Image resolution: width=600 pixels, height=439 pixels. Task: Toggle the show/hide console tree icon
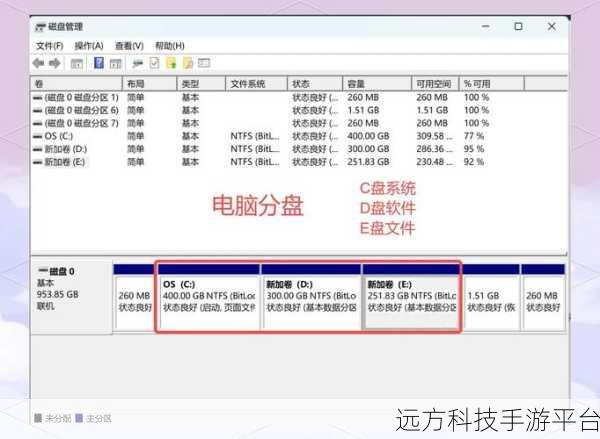[x=77, y=64]
